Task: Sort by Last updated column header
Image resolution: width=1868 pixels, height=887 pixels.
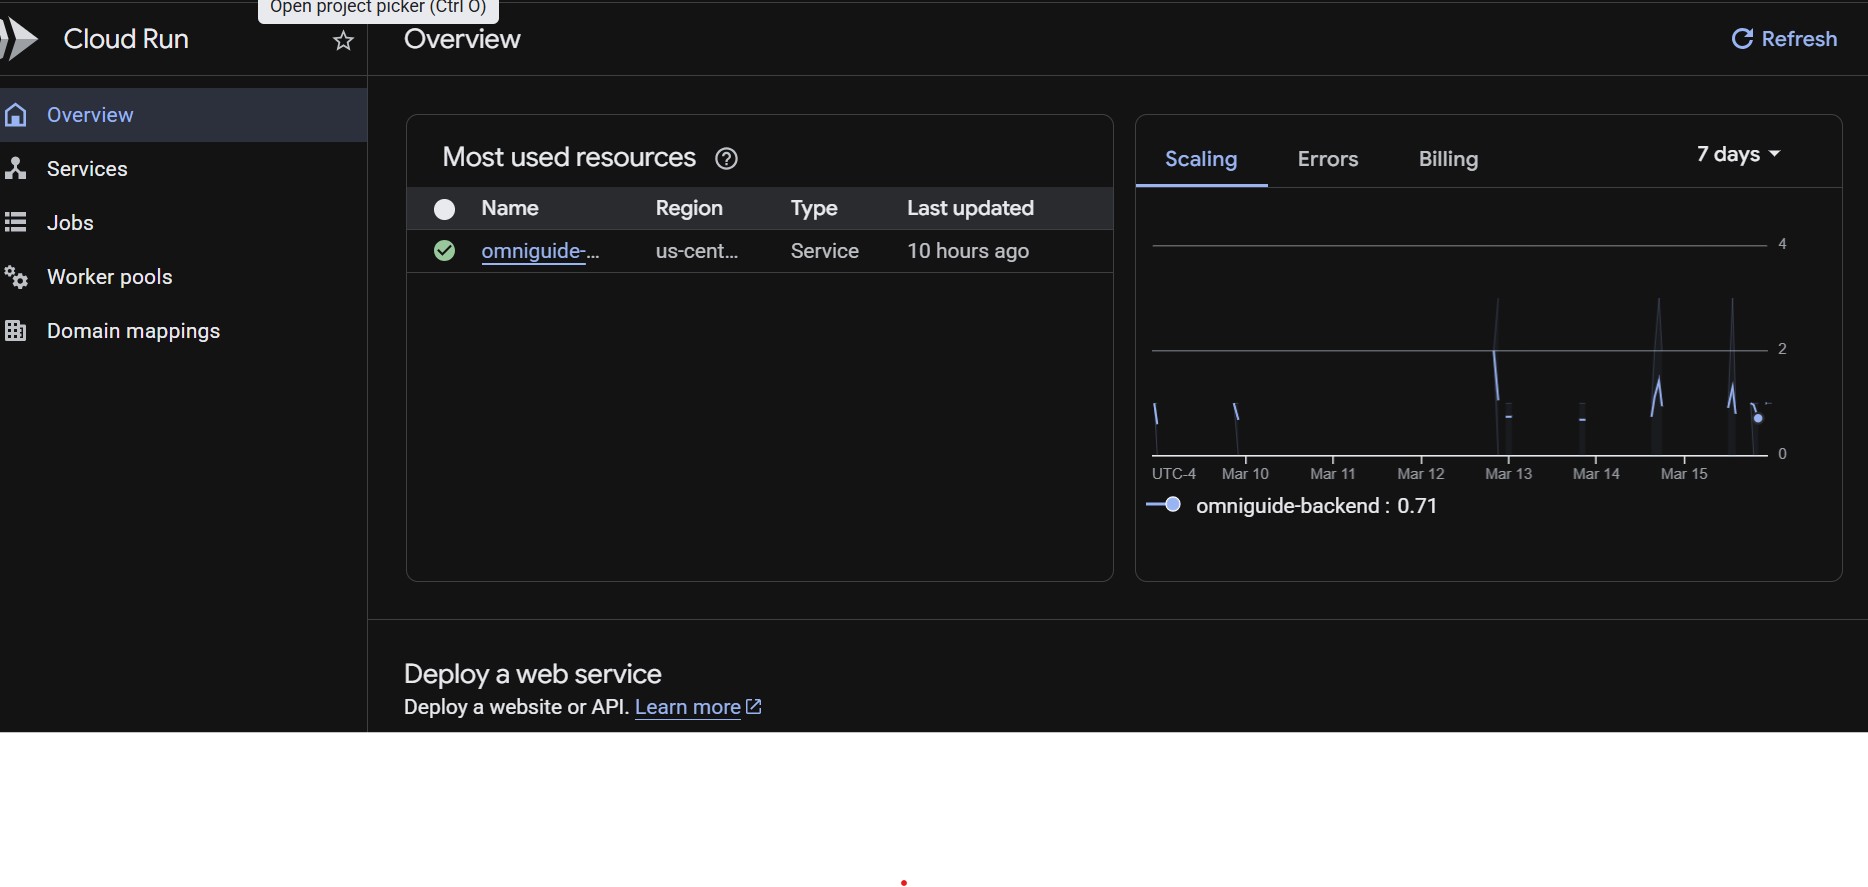Action: tap(970, 208)
